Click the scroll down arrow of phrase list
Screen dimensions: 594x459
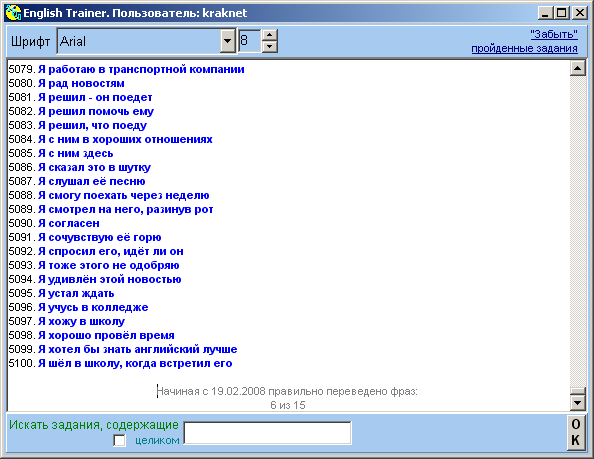[x=578, y=403]
